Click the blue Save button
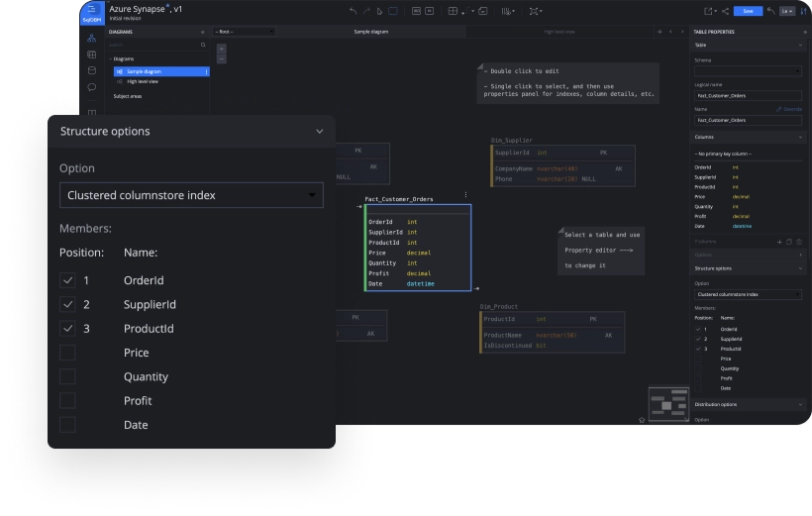This screenshot has width=812, height=516. click(x=748, y=11)
